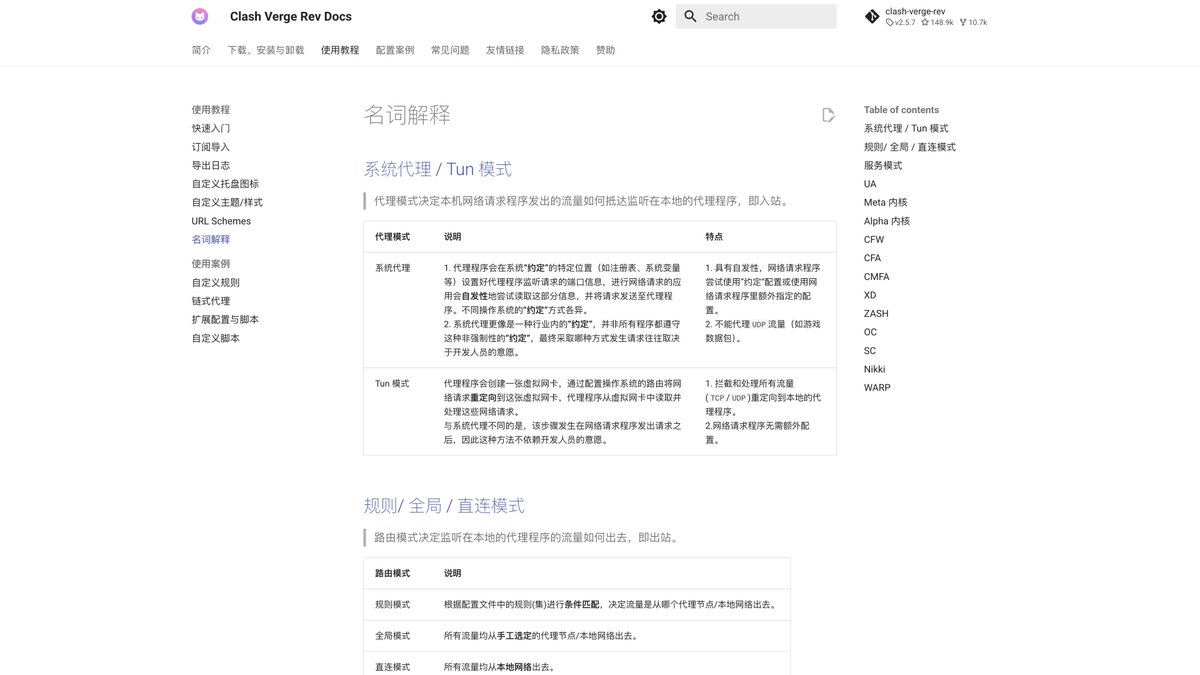
Task: Toggle the light/dark theme switcher icon
Action: pos(659,16)
